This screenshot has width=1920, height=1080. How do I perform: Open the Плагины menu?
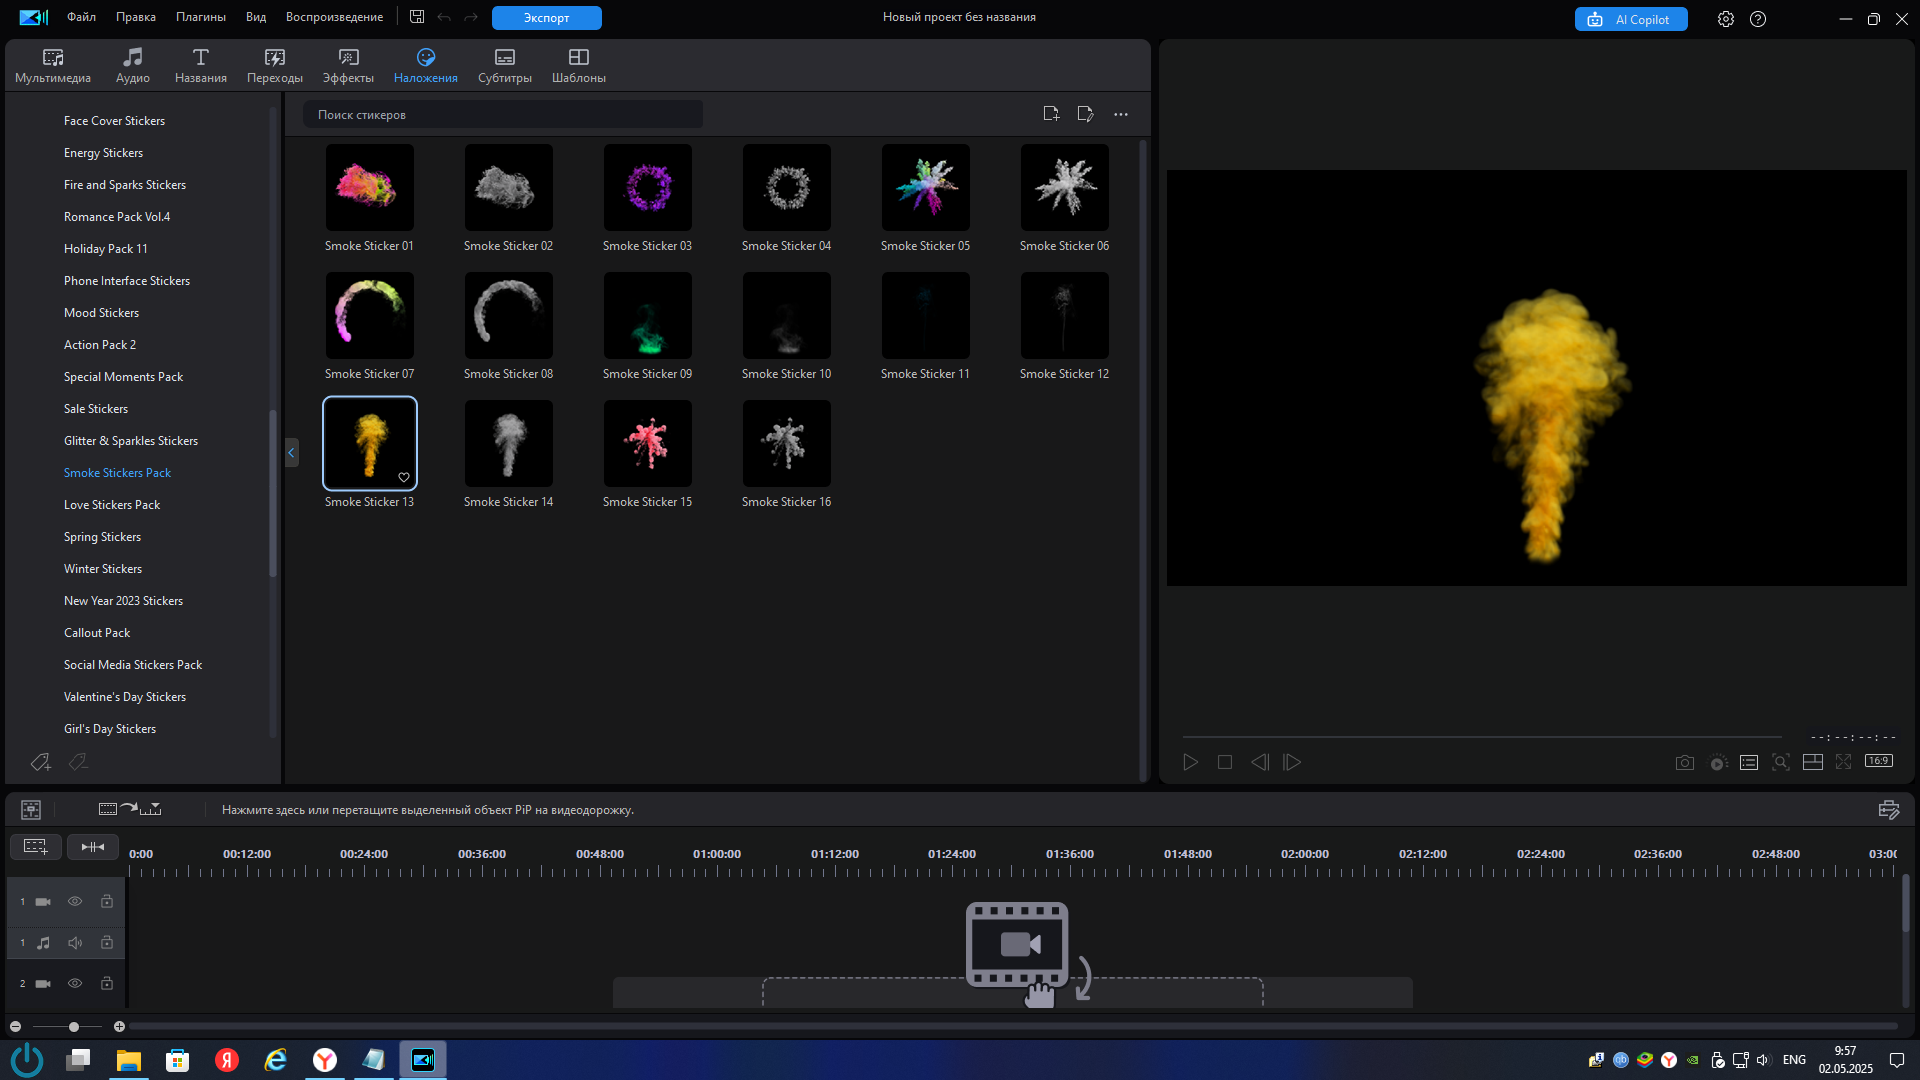click(200, 17)
